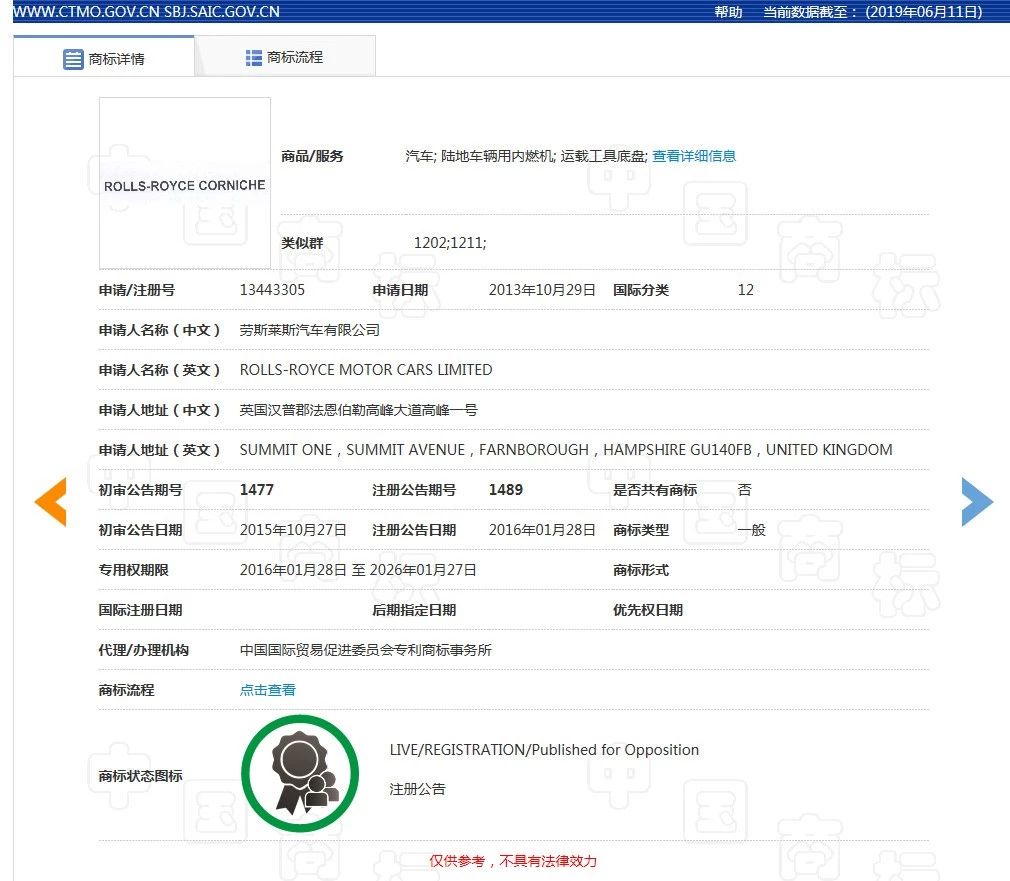Click the 专用权期限 field label
Viewport: 1010px width, 881px height.
[x=133, y=570]
